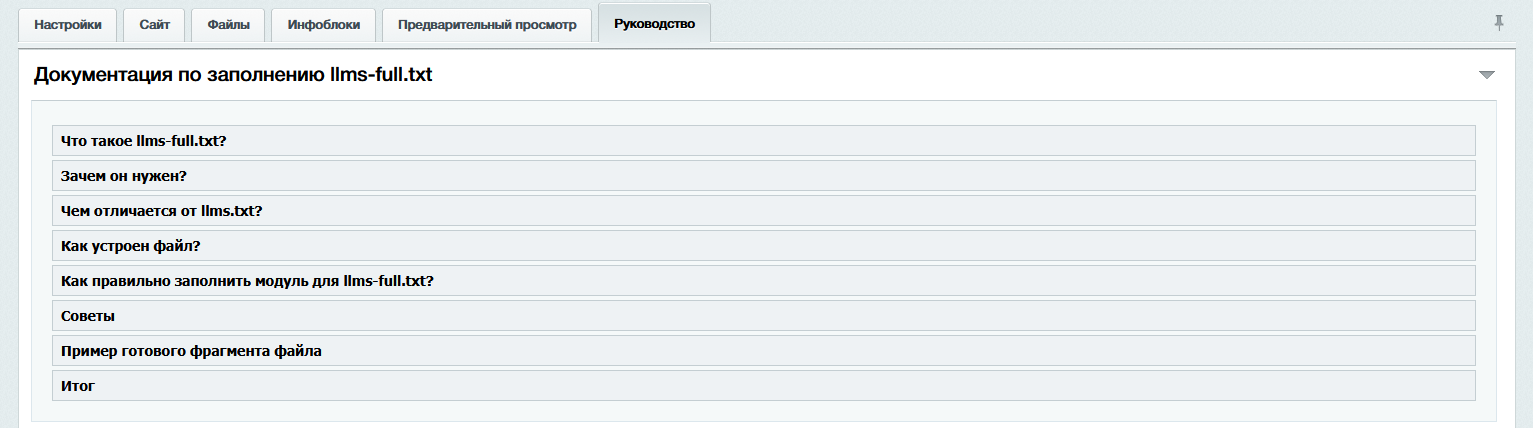Switch to the Сайт tab
This screenshot has width=1533, height=428.
click(154, 25)
